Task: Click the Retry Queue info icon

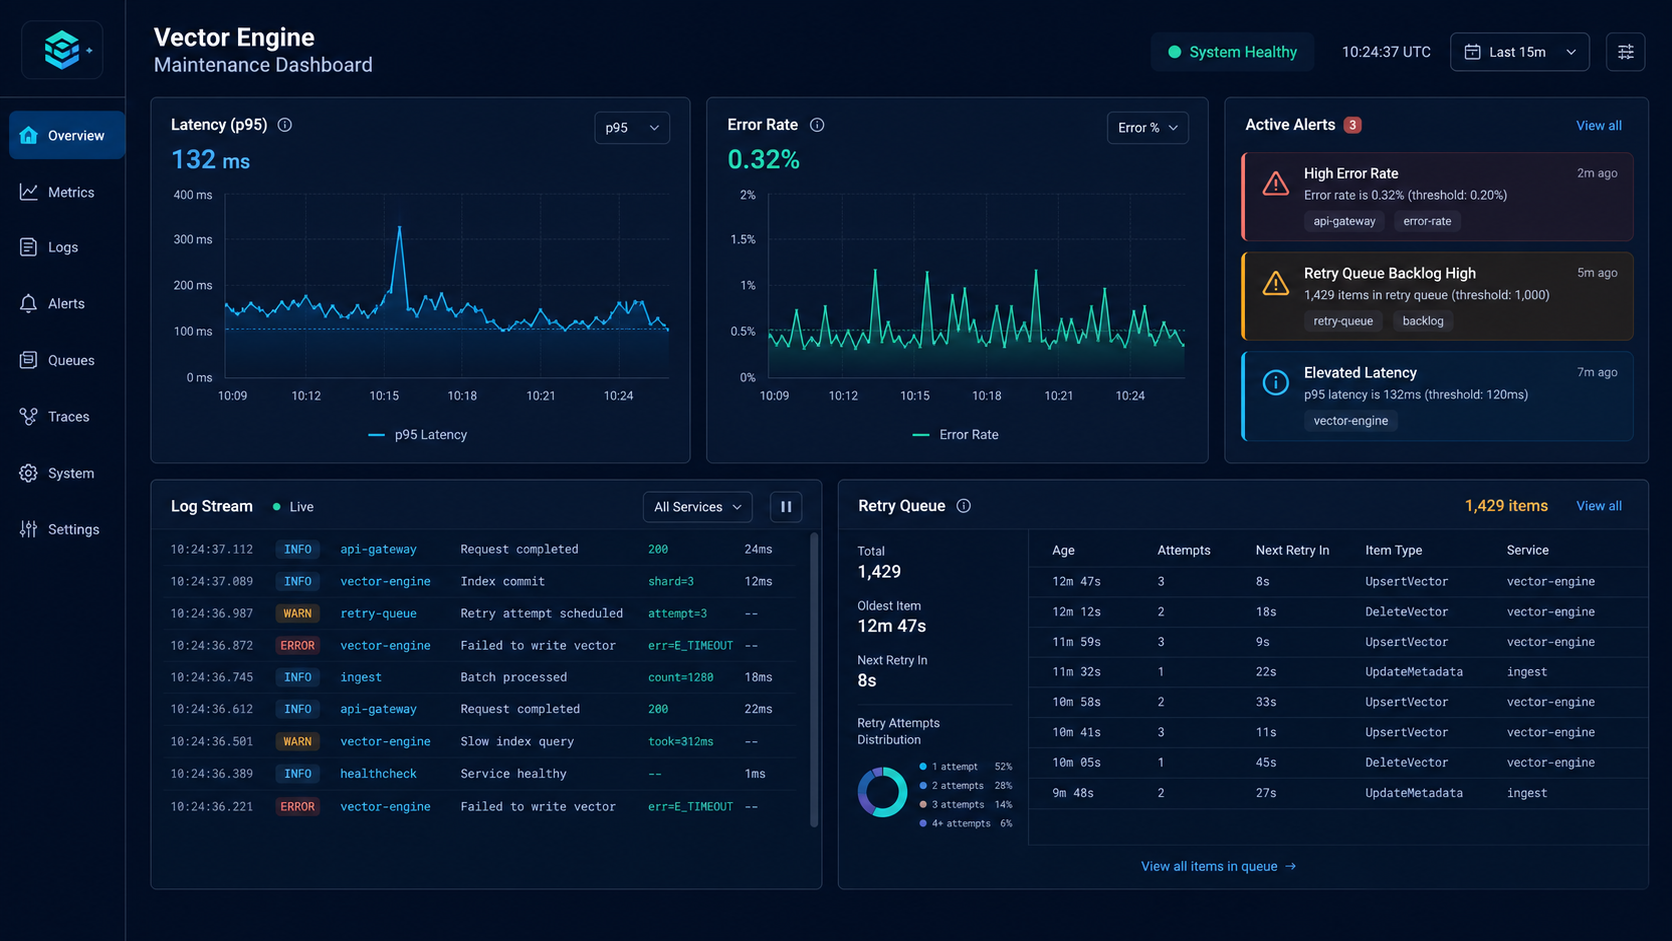Action: [963, 506]
